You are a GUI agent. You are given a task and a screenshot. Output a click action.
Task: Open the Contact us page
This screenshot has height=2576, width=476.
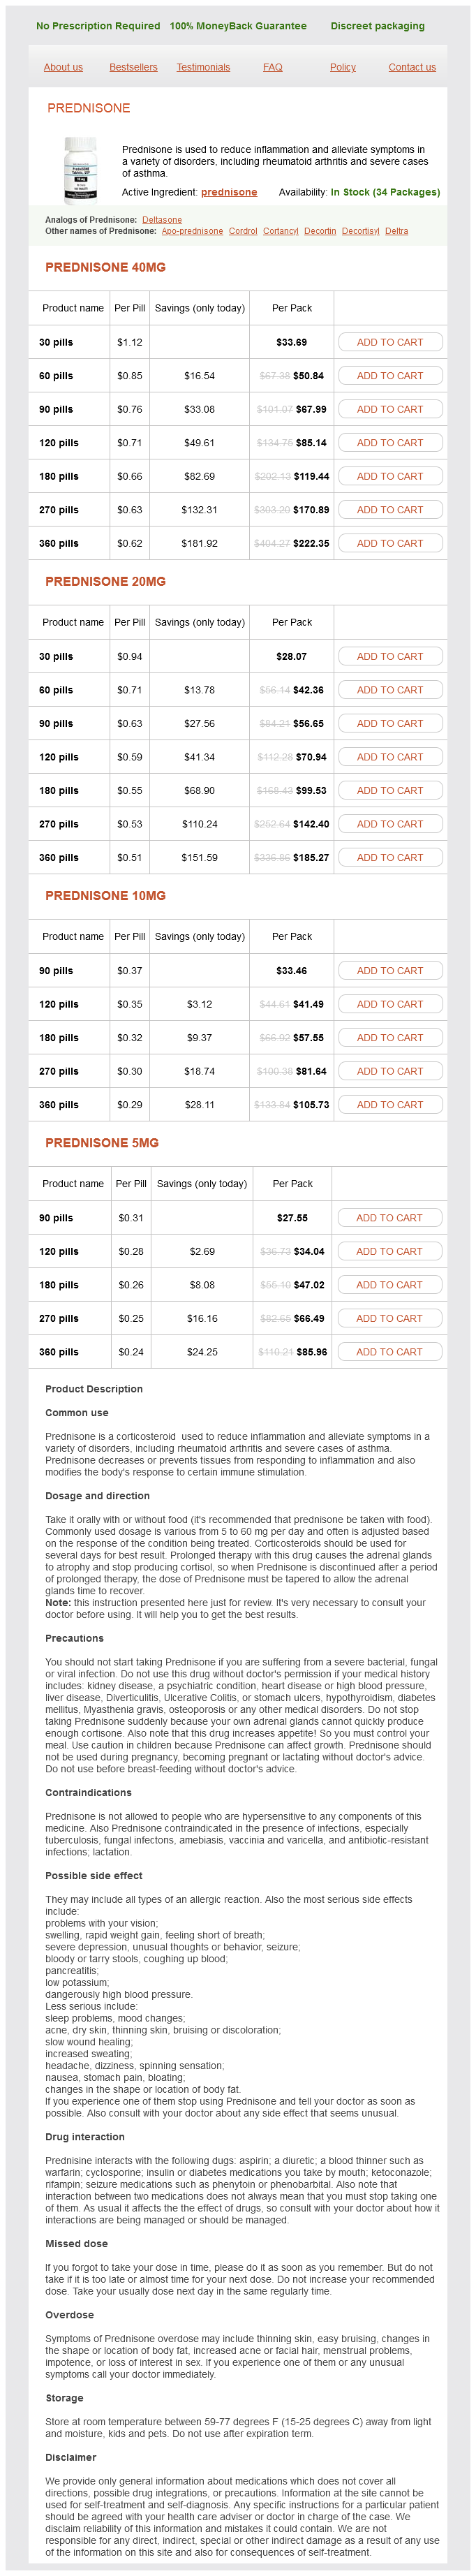pyautogui.click(x=412, y=67)
